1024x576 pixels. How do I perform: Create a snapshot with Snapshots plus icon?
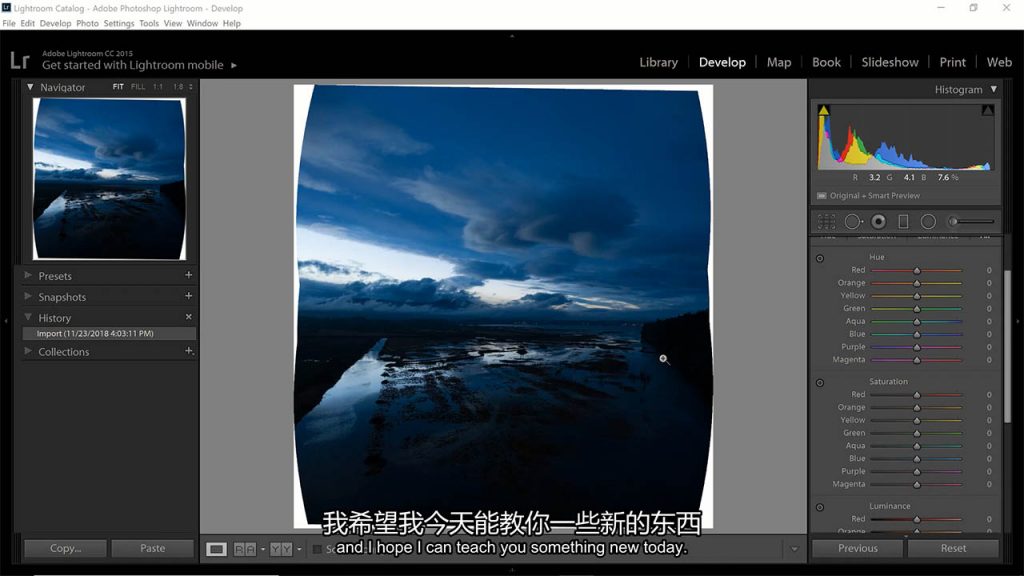point(189,296)
